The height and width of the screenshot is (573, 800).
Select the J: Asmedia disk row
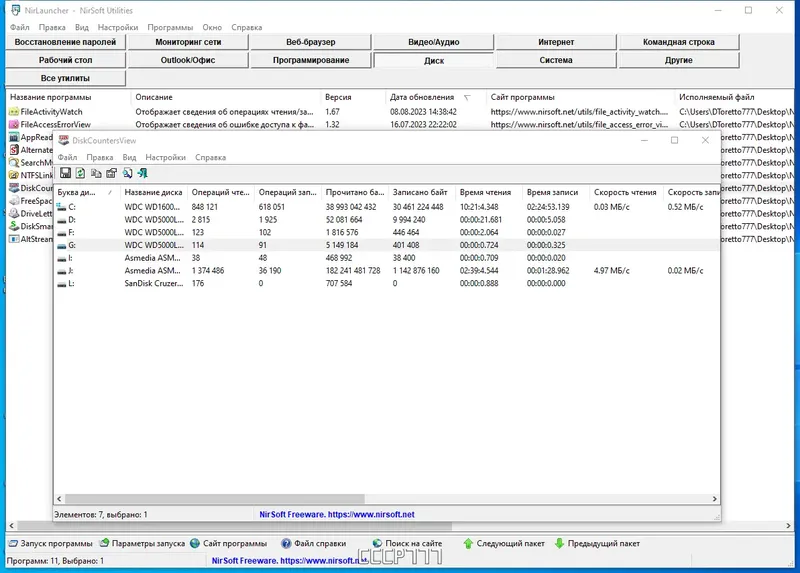[x=387, y=270]
